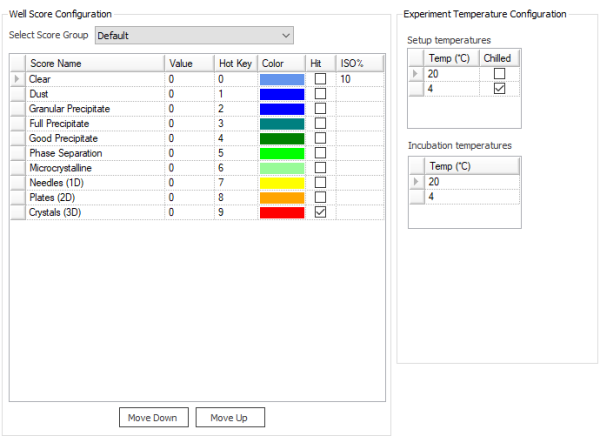Image resolution: width=600 pixels, height=436 pixels.
Task: Click the Hot Key column header
Action: coord(236,63)
